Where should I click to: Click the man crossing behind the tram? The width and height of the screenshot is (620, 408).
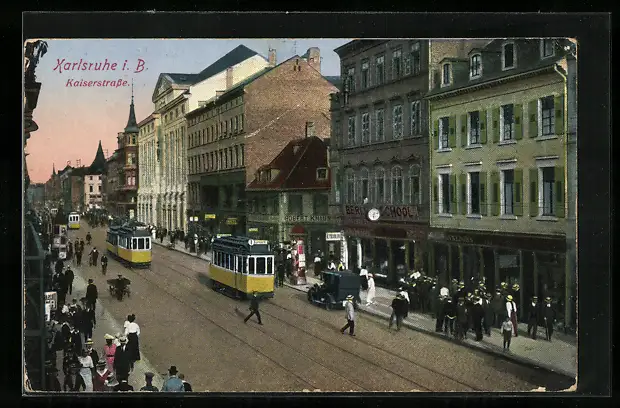(254, 308)
